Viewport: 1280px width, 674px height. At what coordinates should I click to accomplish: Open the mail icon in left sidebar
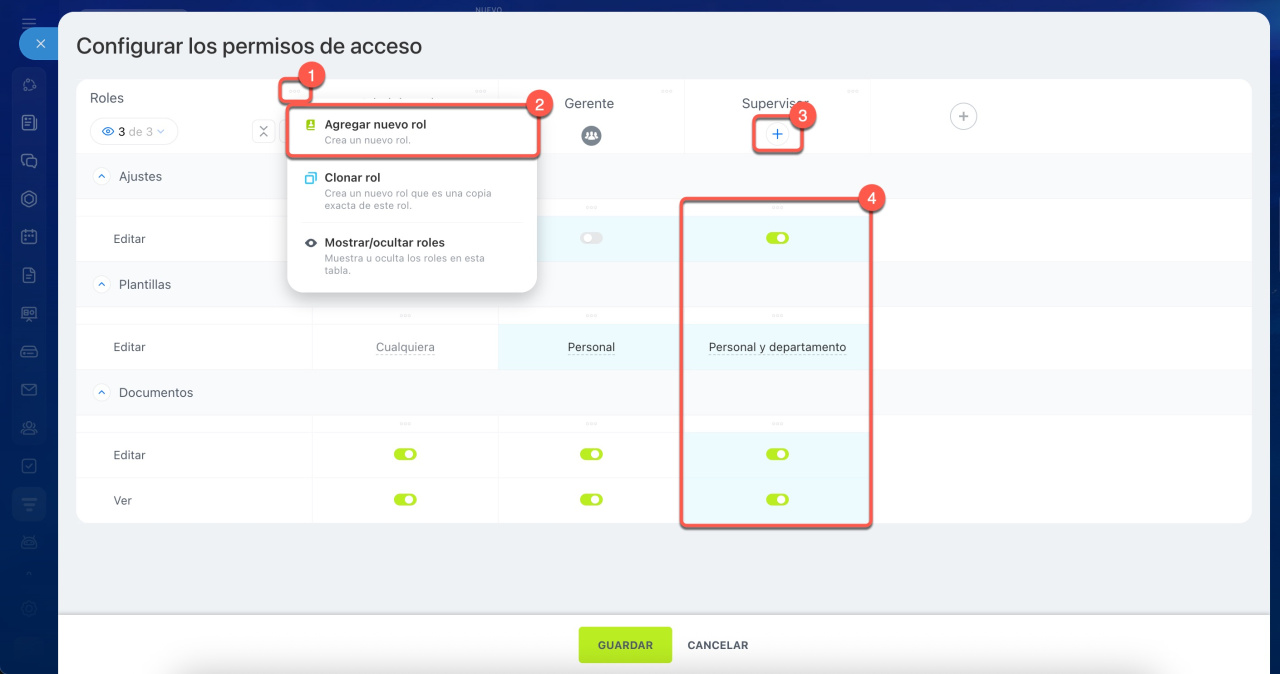(x=29, y=389)
